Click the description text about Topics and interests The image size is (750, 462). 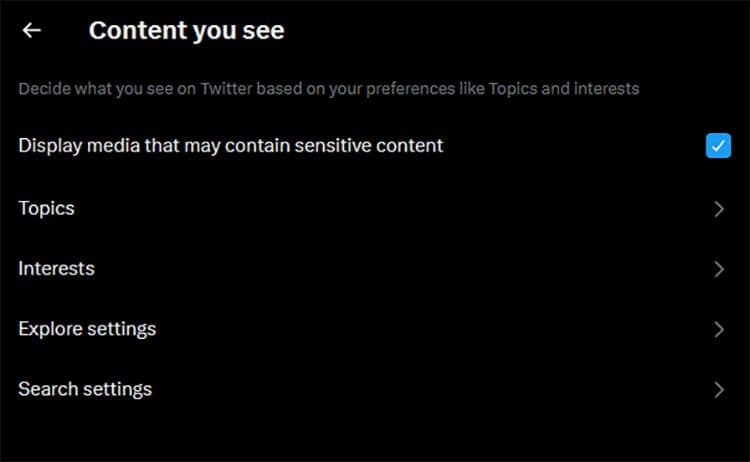point(328,89)
